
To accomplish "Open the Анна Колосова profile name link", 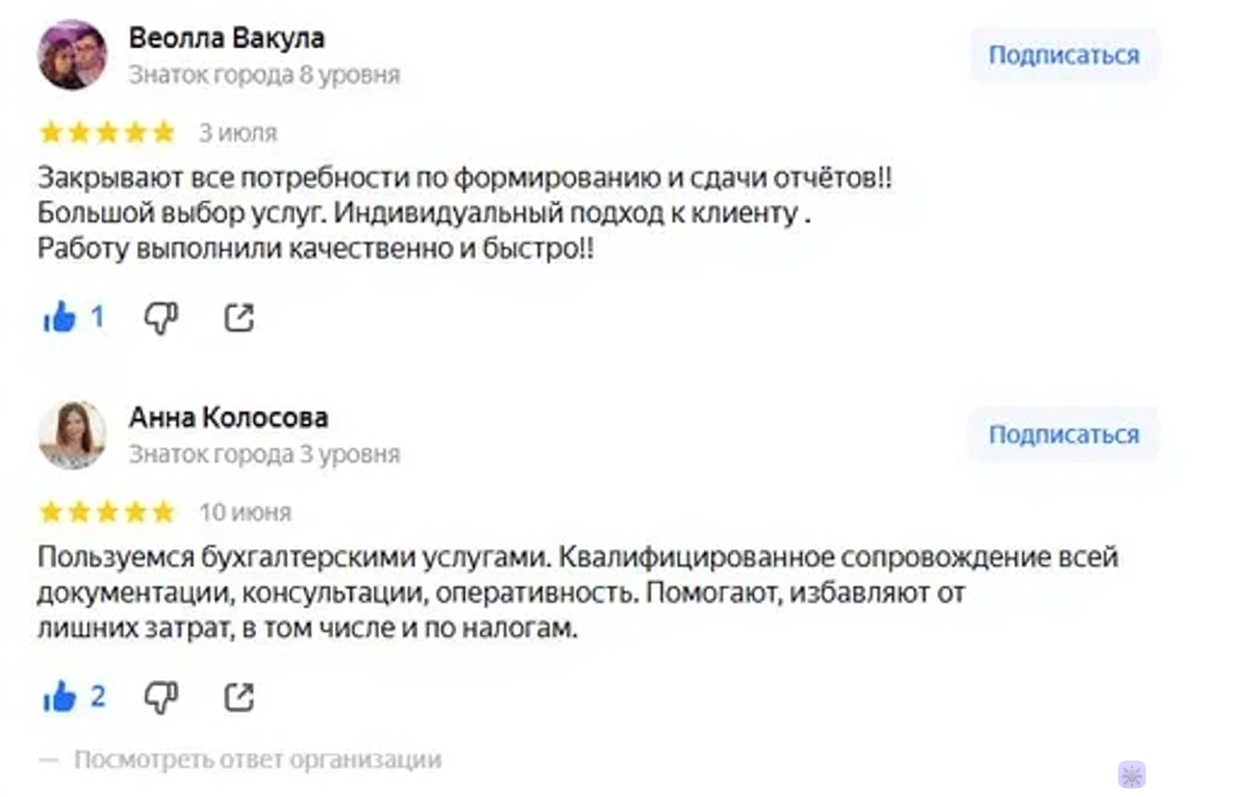I will pyautogui.click(x=228, y=417).
